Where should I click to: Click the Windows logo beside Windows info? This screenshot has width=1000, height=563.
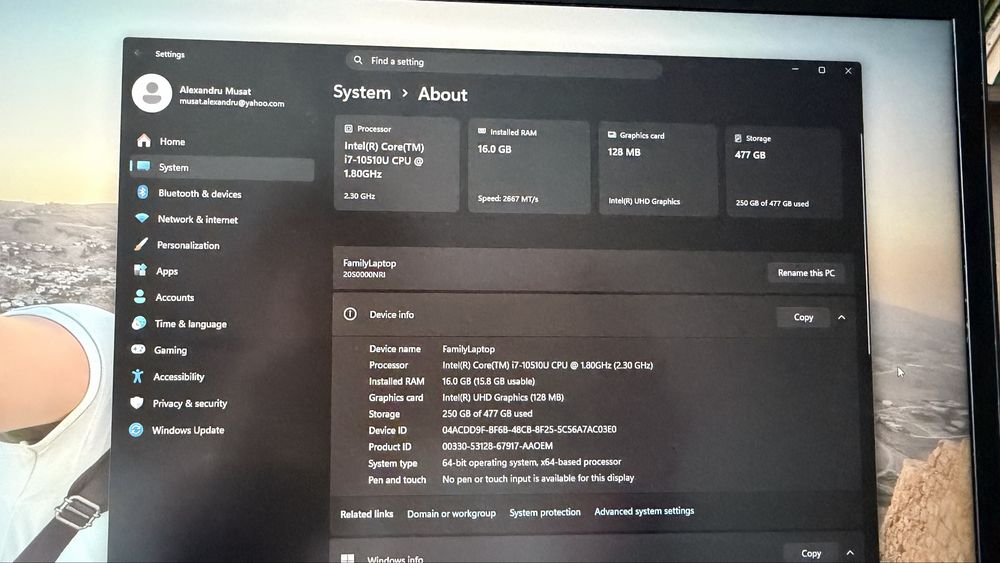(348, 559)
